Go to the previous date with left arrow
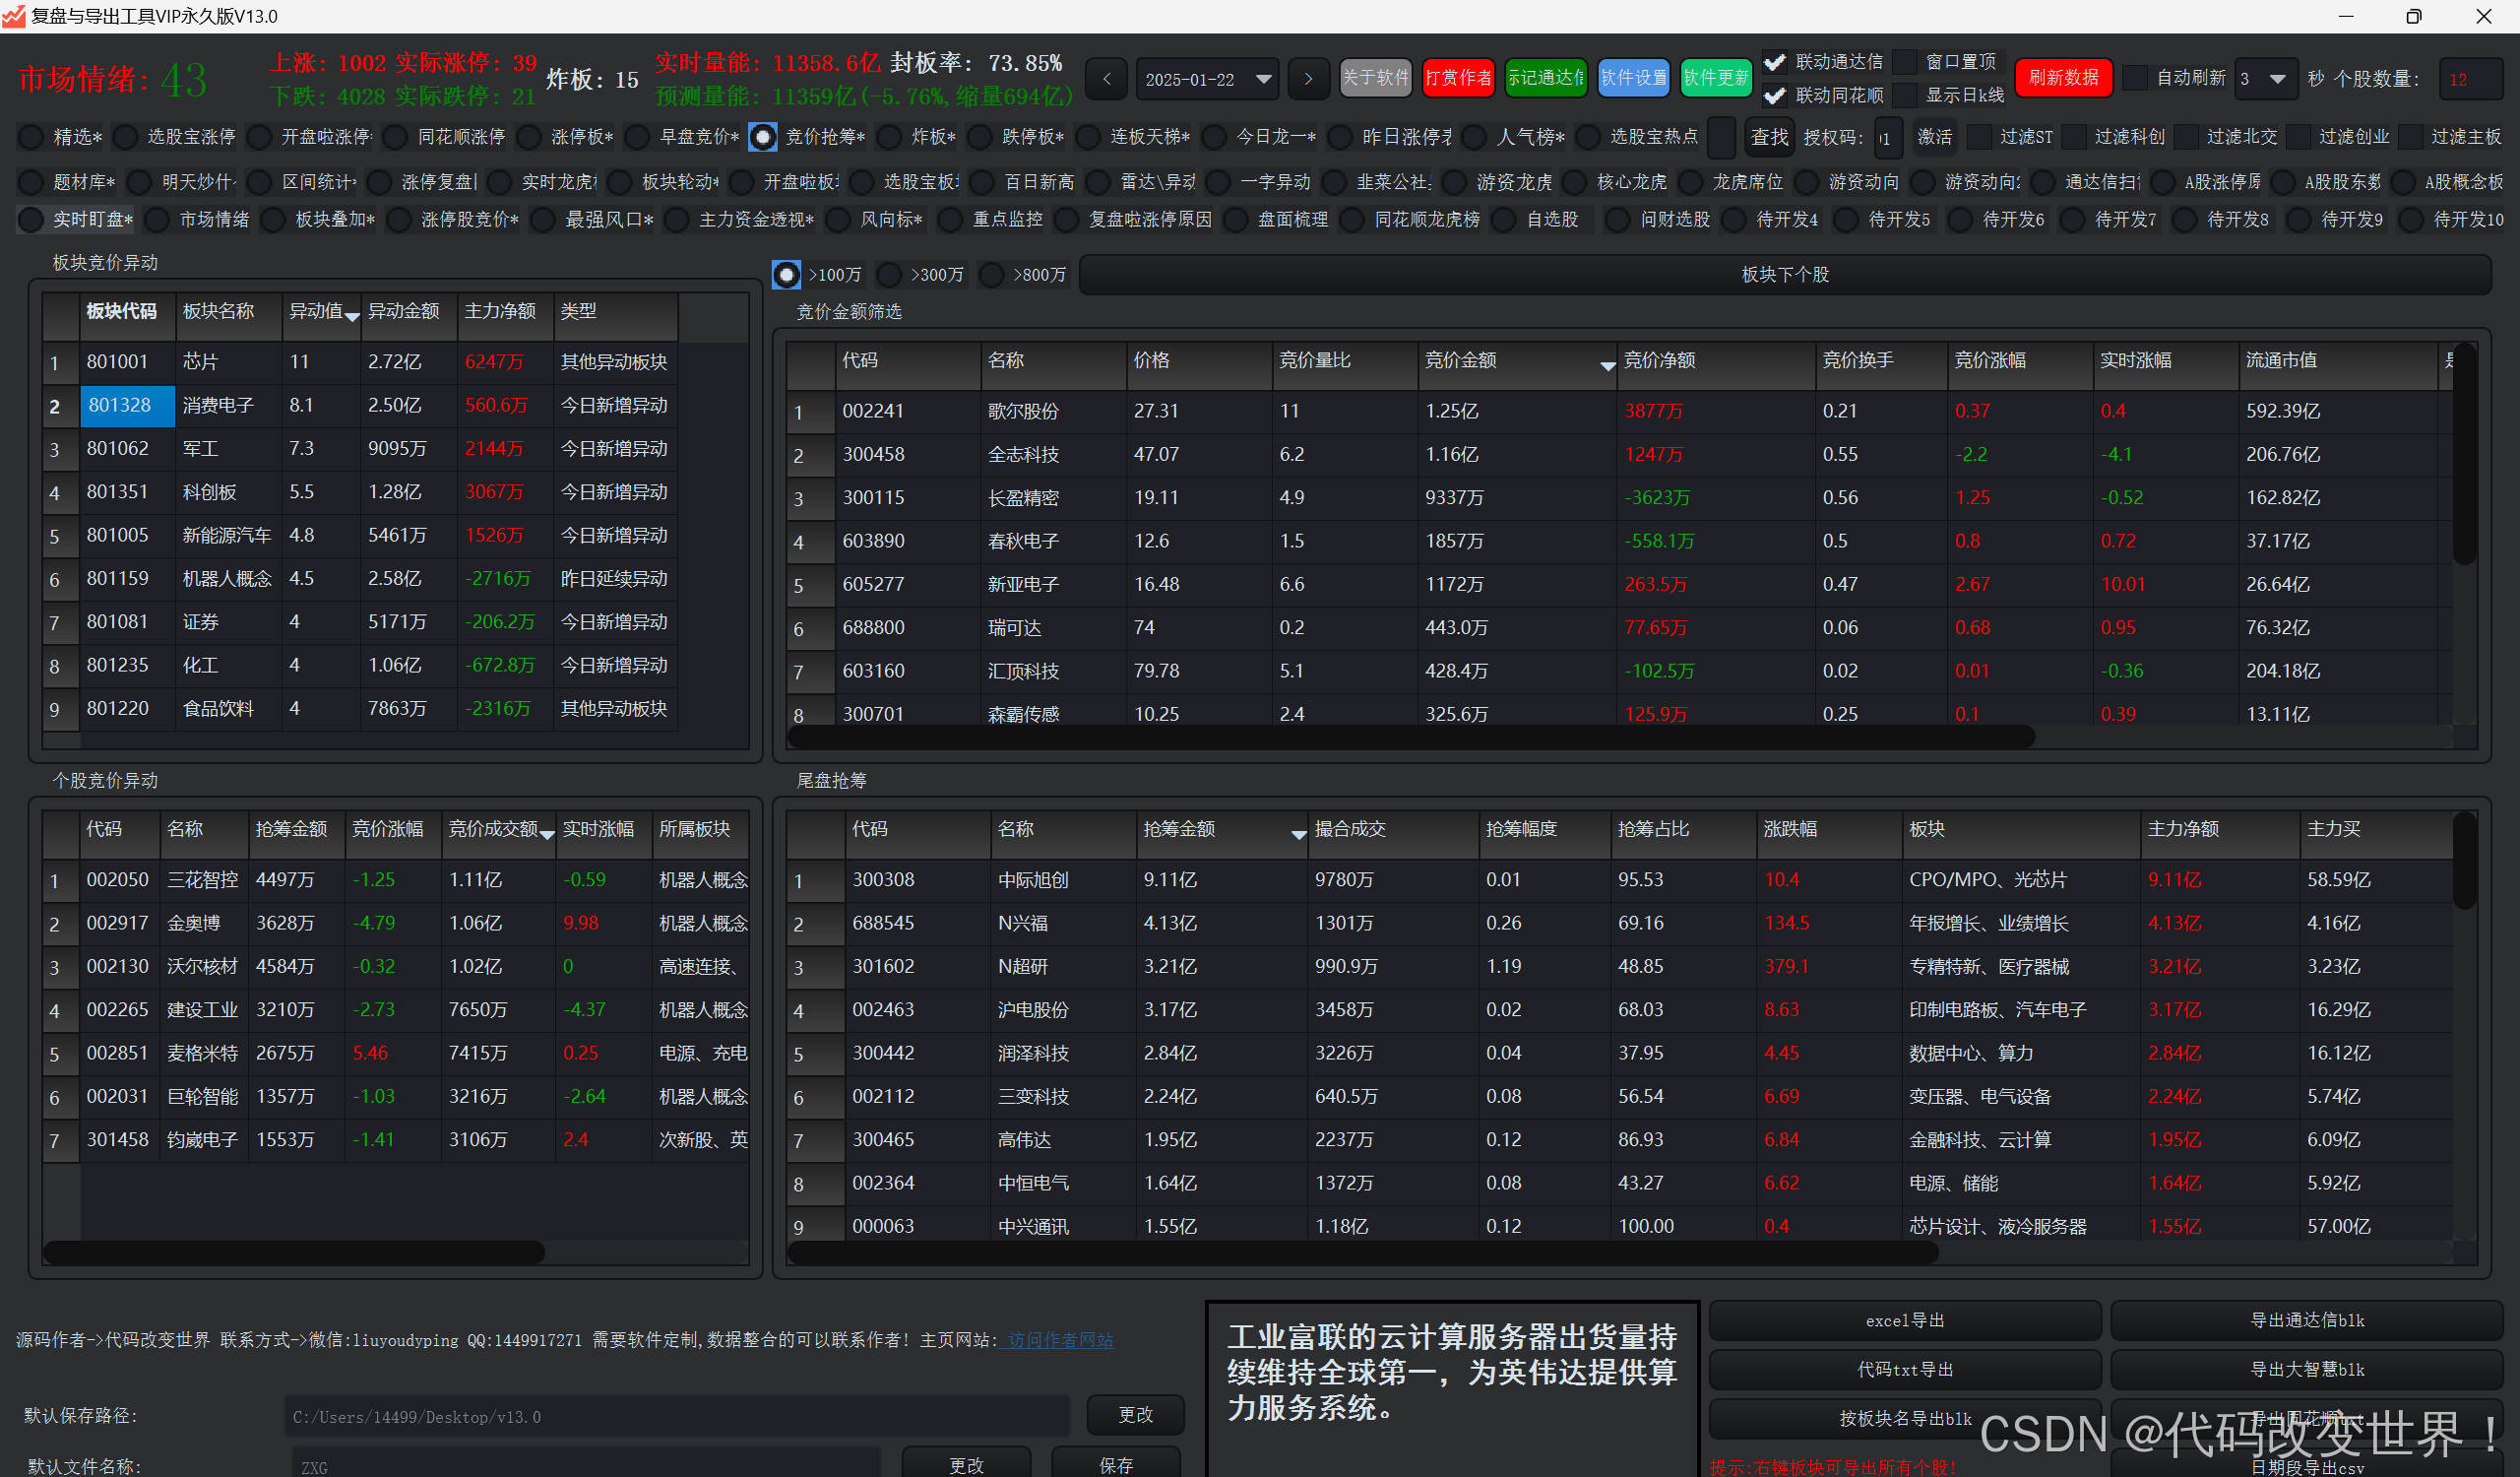 tap(1106, 79)
